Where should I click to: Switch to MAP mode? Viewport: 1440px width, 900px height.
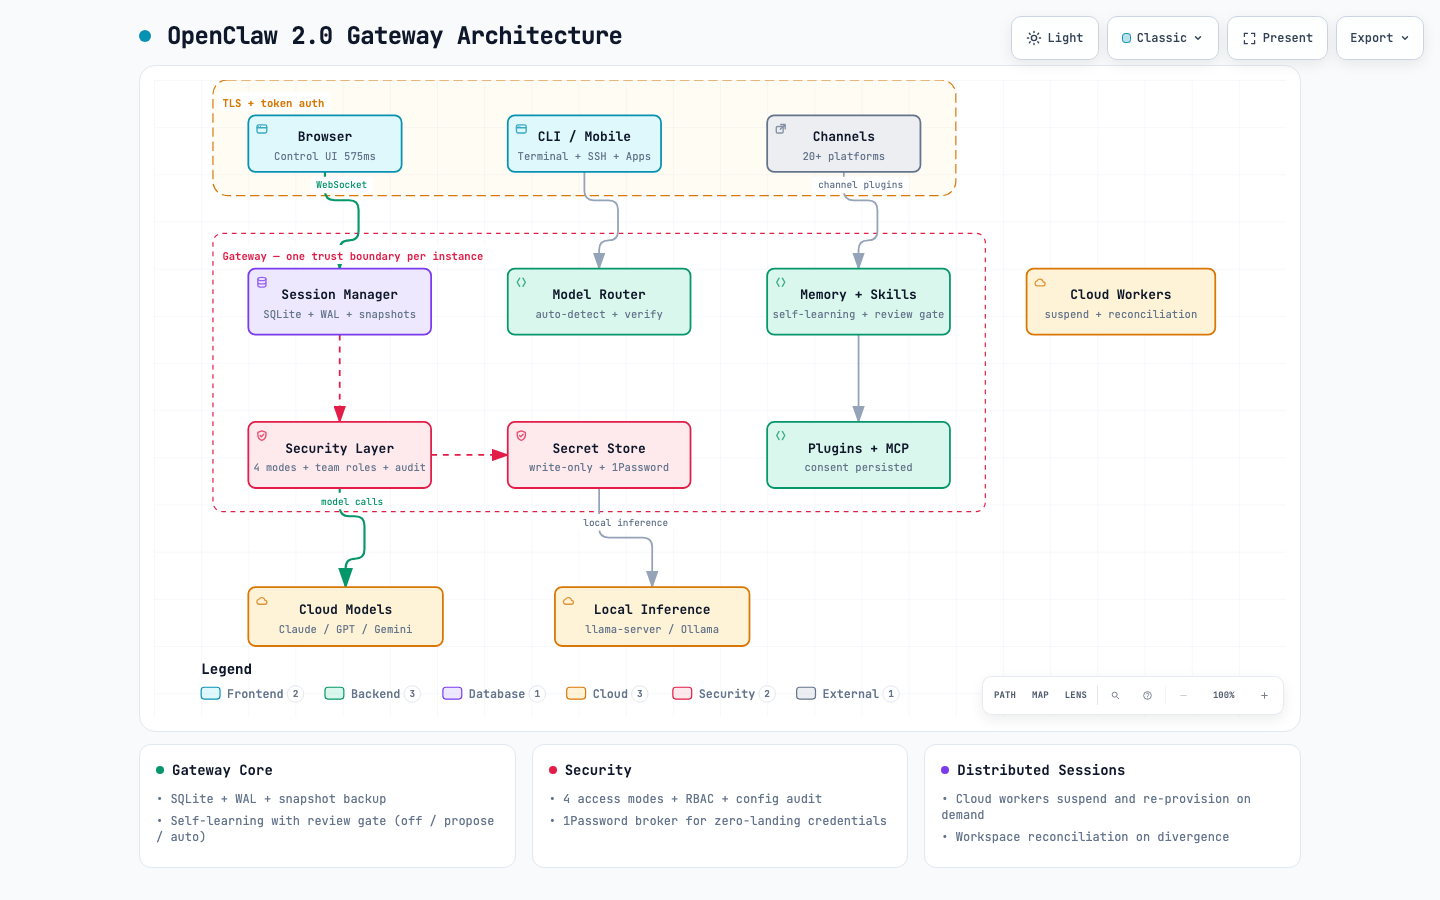1040,695
